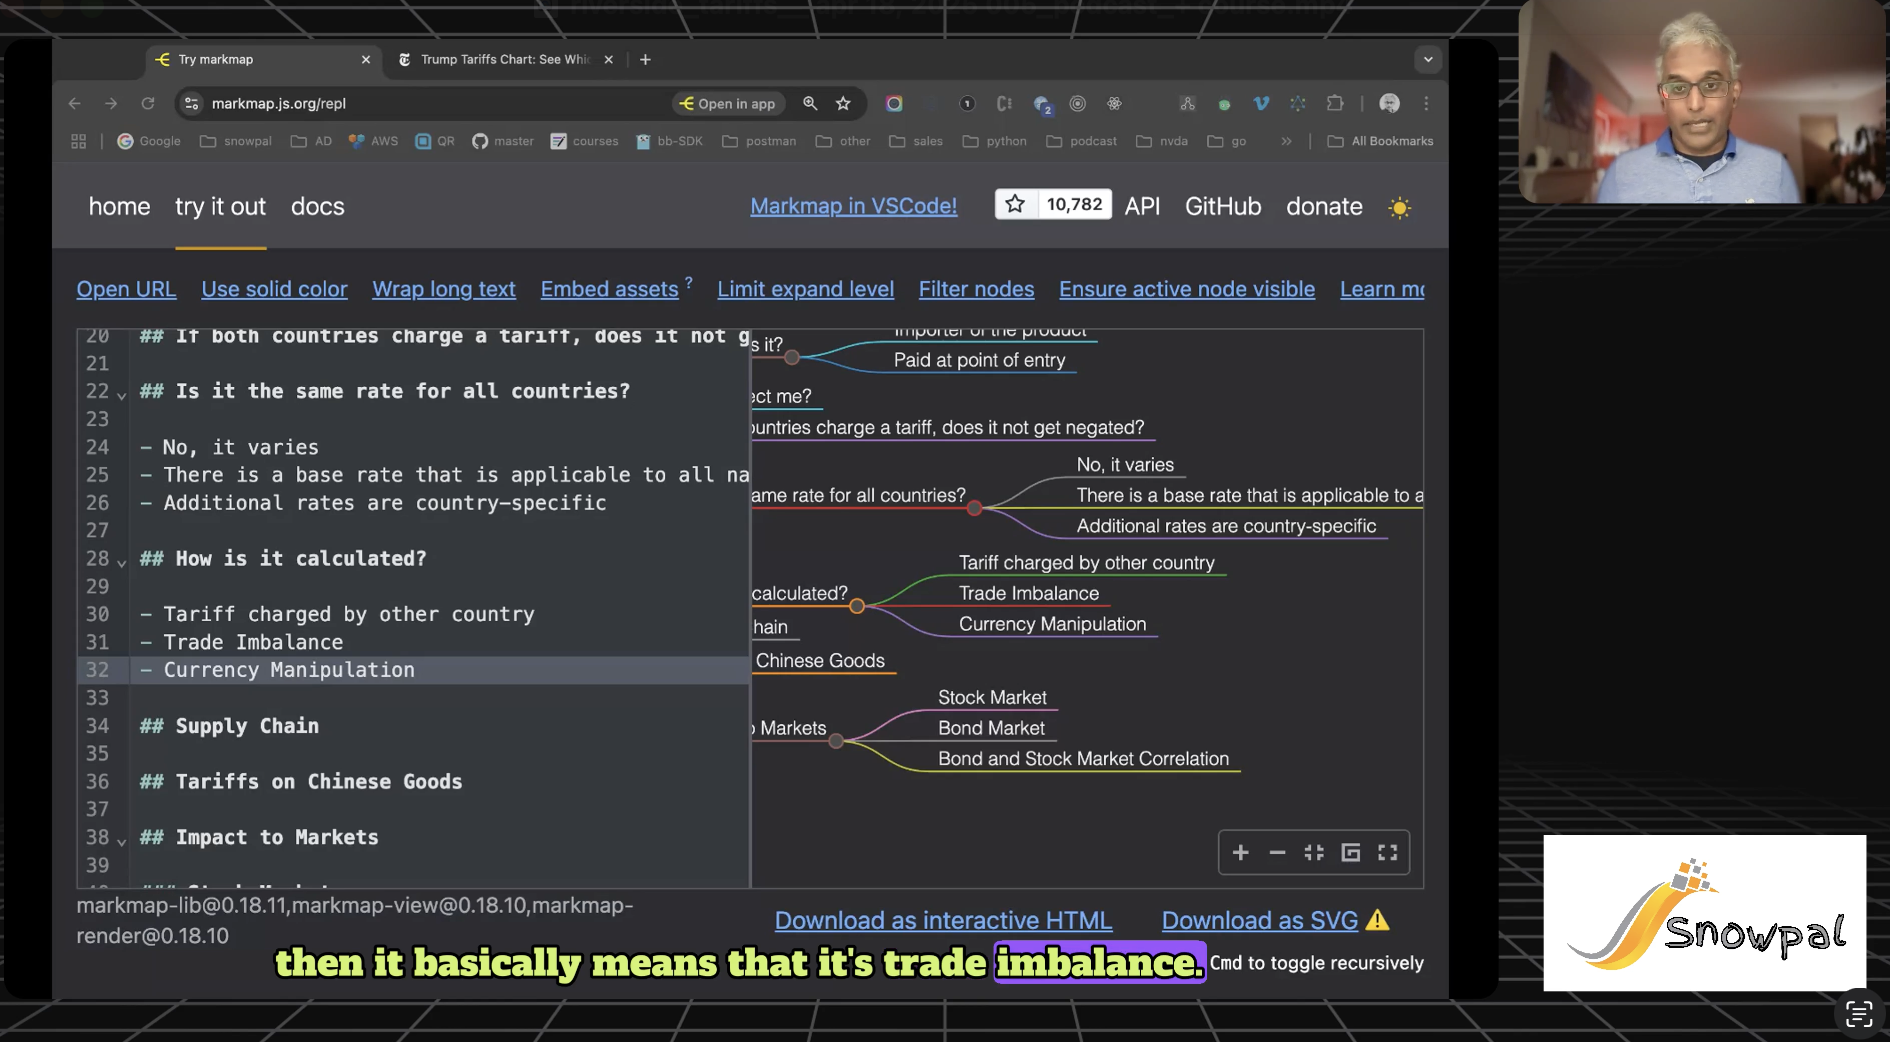The width and height of the screenshot is (1890, 1042).
Task: Open the API nav item
Action: pyautogui.click(x=1142, y=206)
